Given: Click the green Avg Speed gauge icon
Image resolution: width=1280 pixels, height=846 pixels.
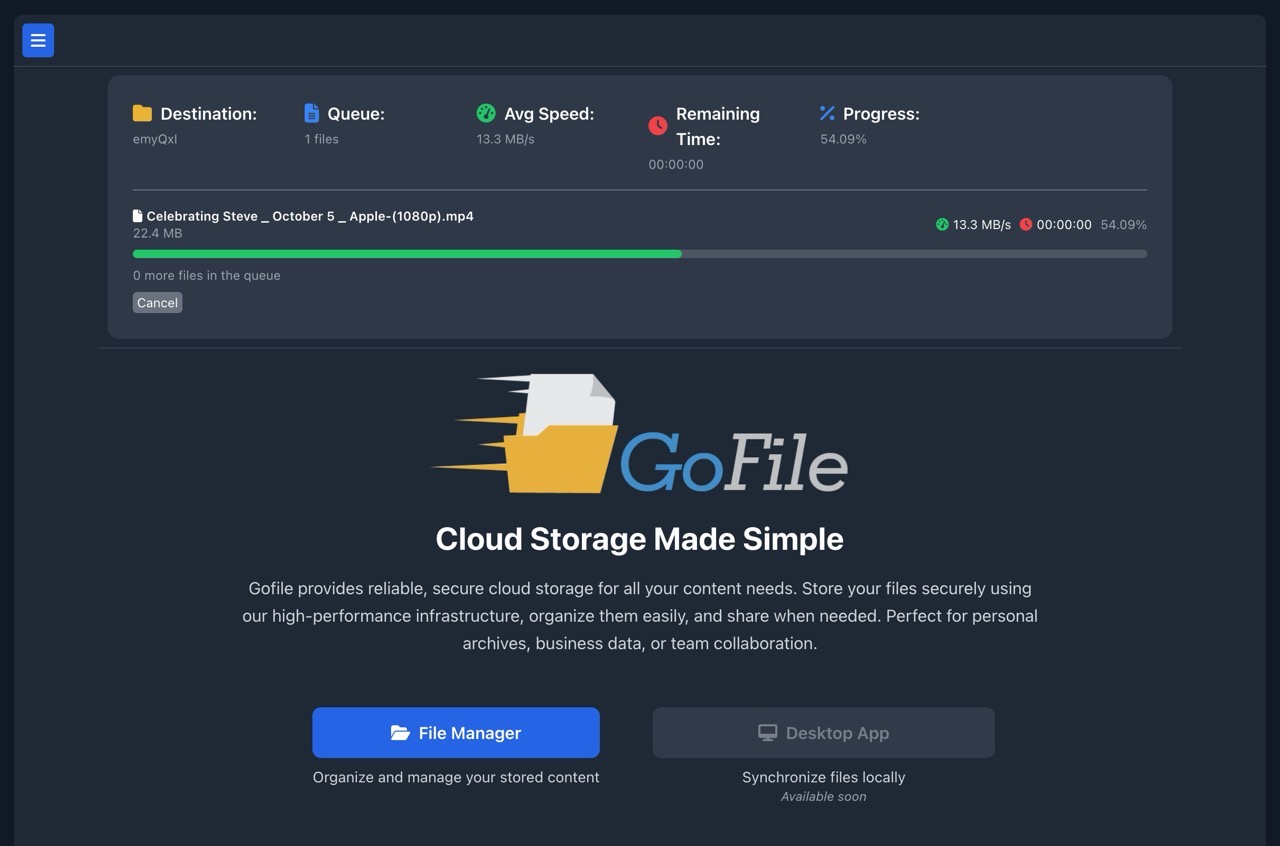Looking at the screenshot, I should pyautogui.click(x=487, y=113).
